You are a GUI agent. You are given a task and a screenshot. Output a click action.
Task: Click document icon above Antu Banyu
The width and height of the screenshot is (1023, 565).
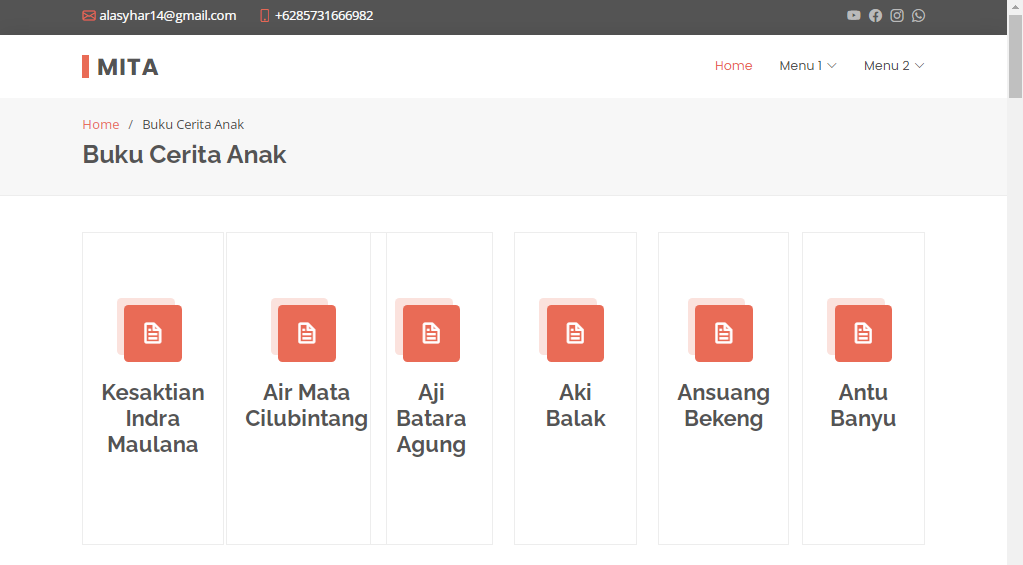(x=863, y=333)
